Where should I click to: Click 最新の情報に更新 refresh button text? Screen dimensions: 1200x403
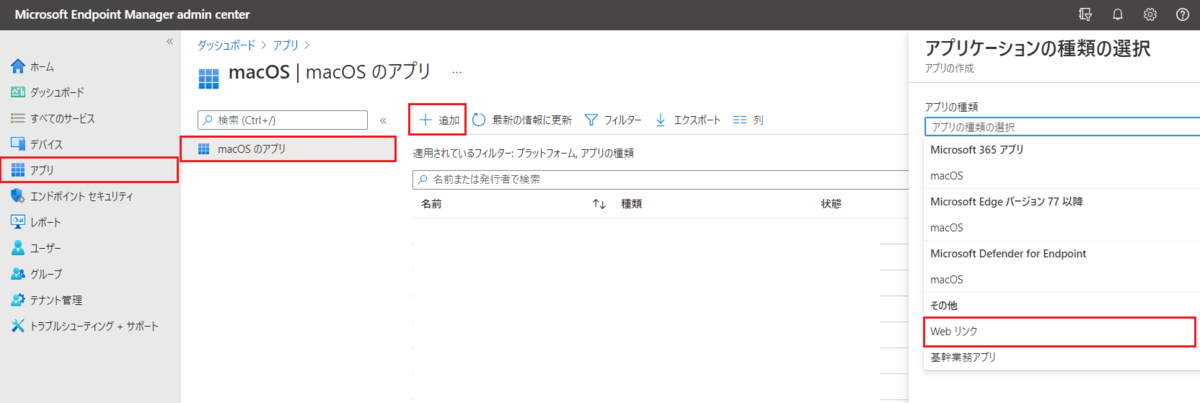pos(531,120)
